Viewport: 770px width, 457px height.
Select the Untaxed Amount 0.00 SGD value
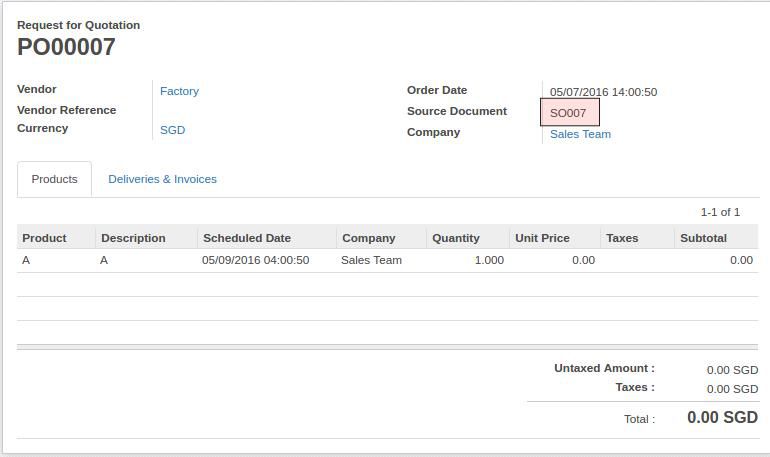pyautogui.click(x=732, y=370)
